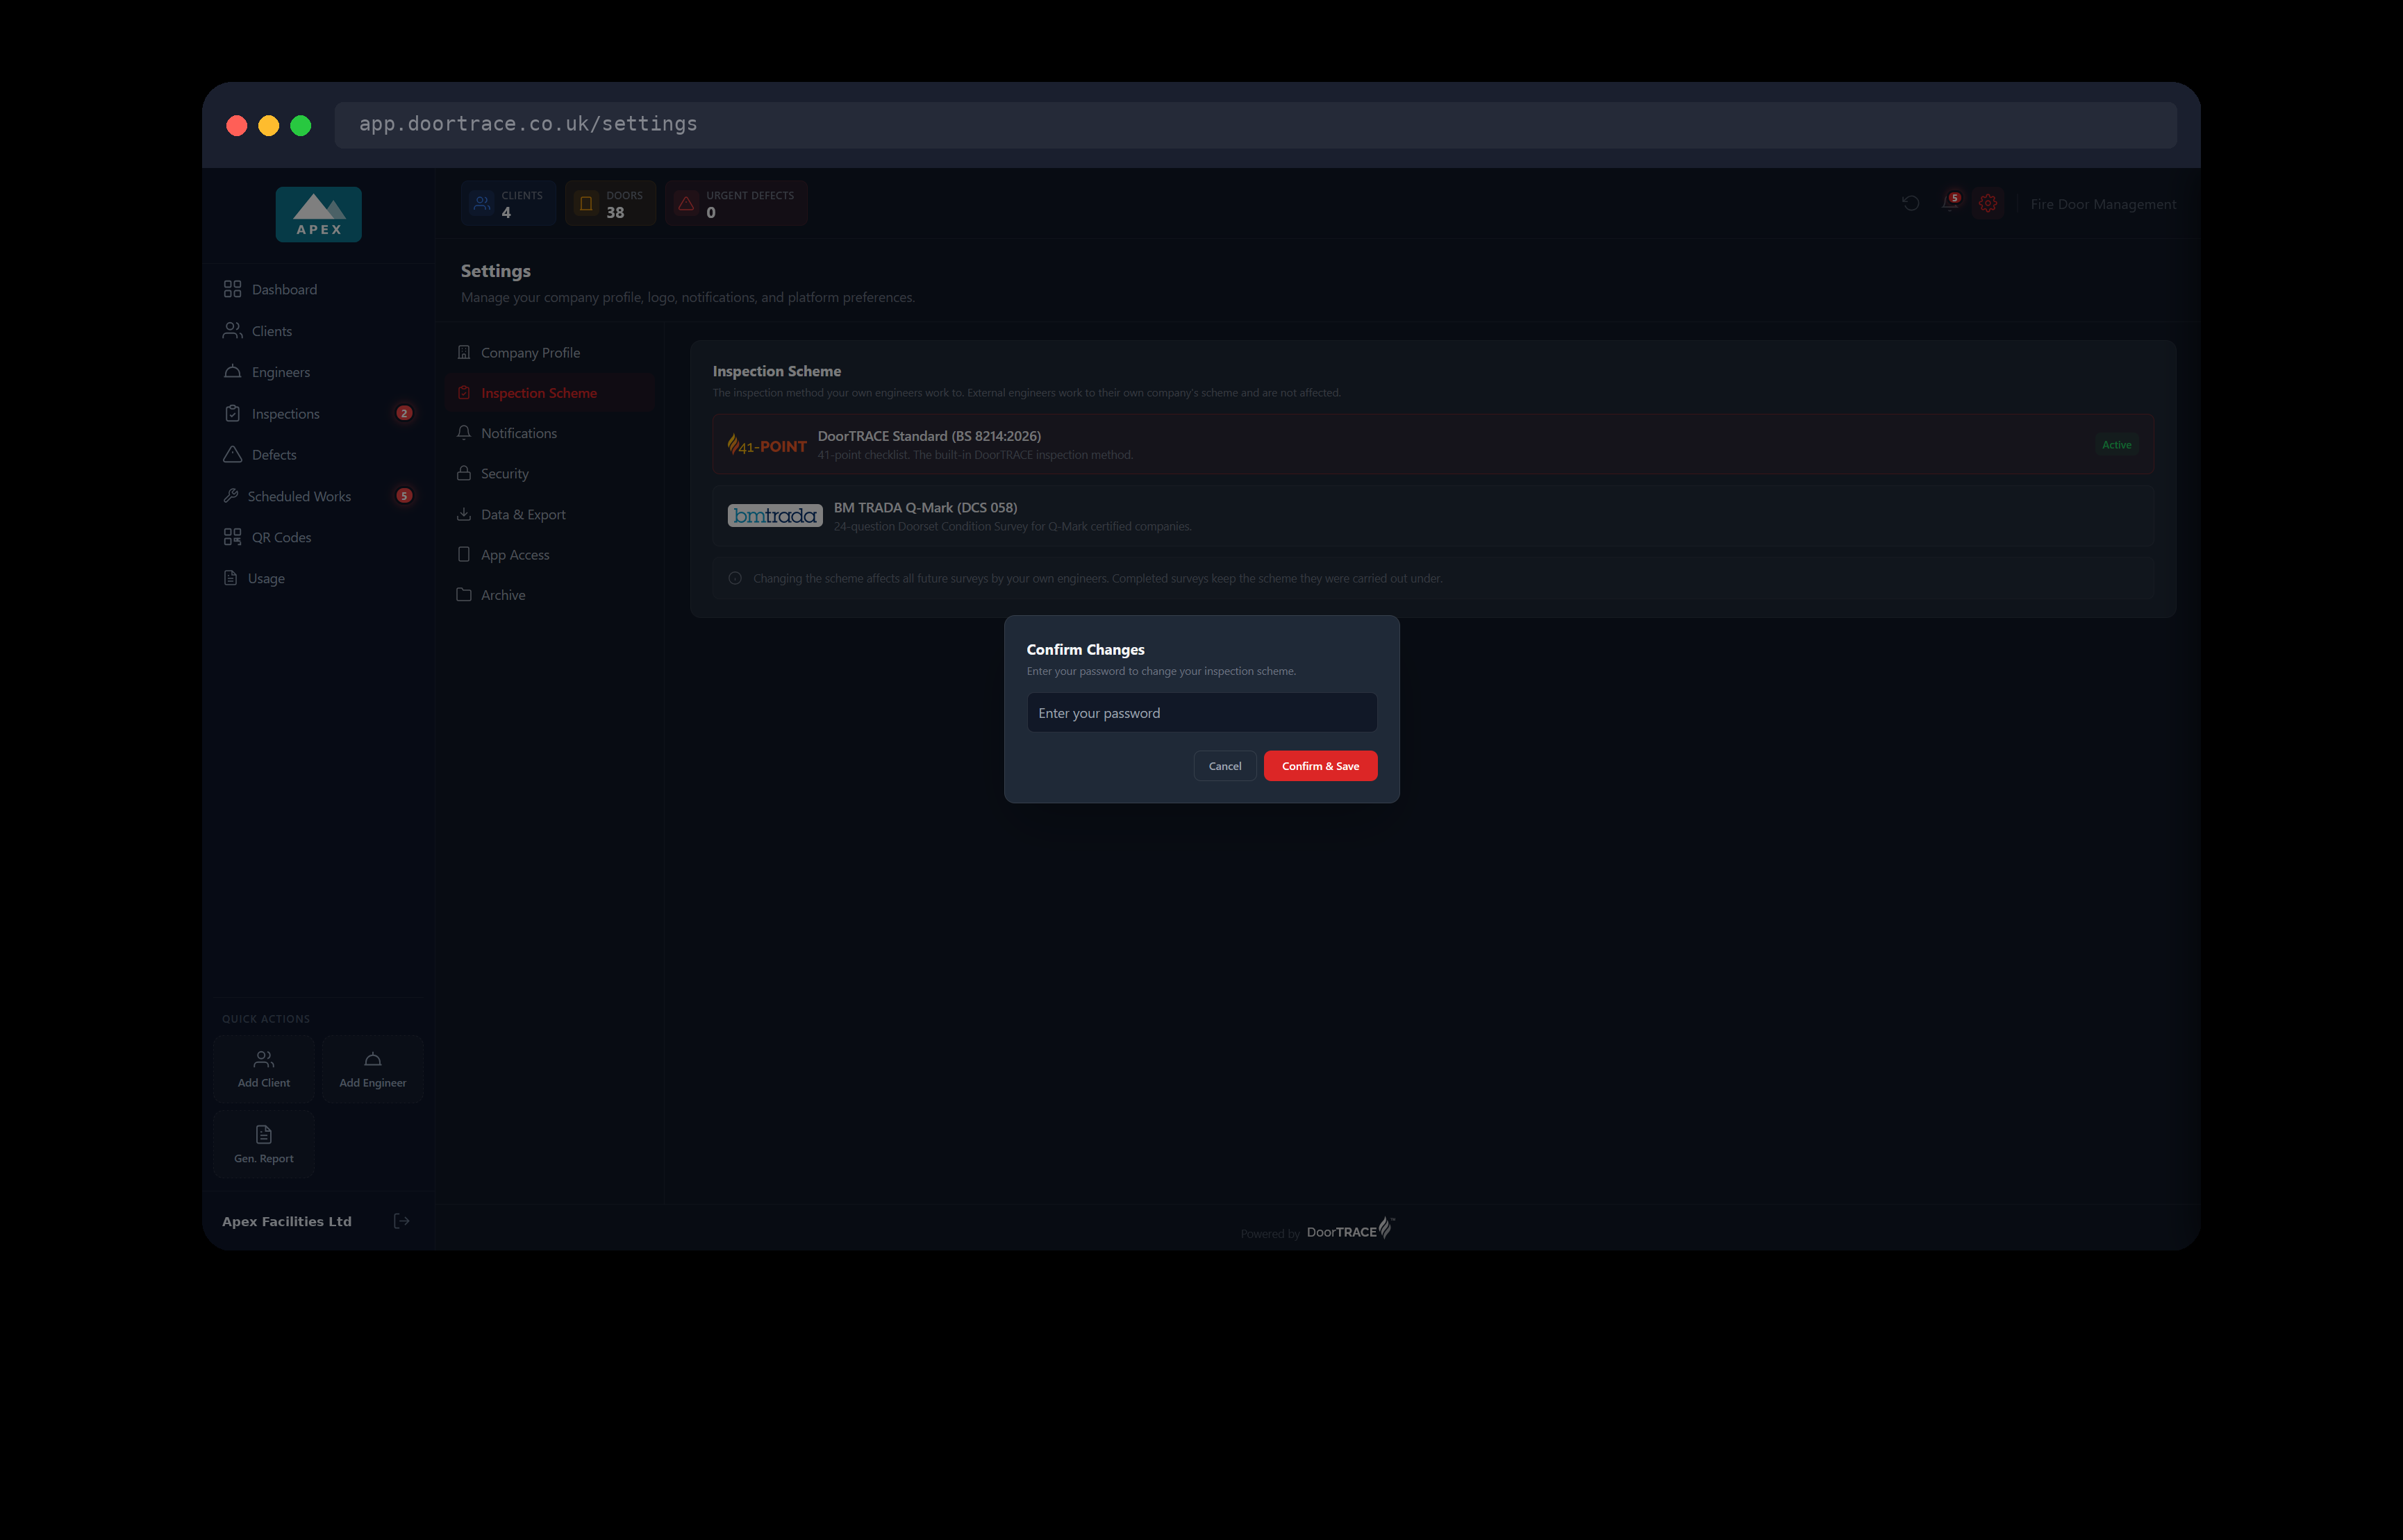
Task: Click the QR Codes icon
Action: pyautogui.click(x=232, y=537)
